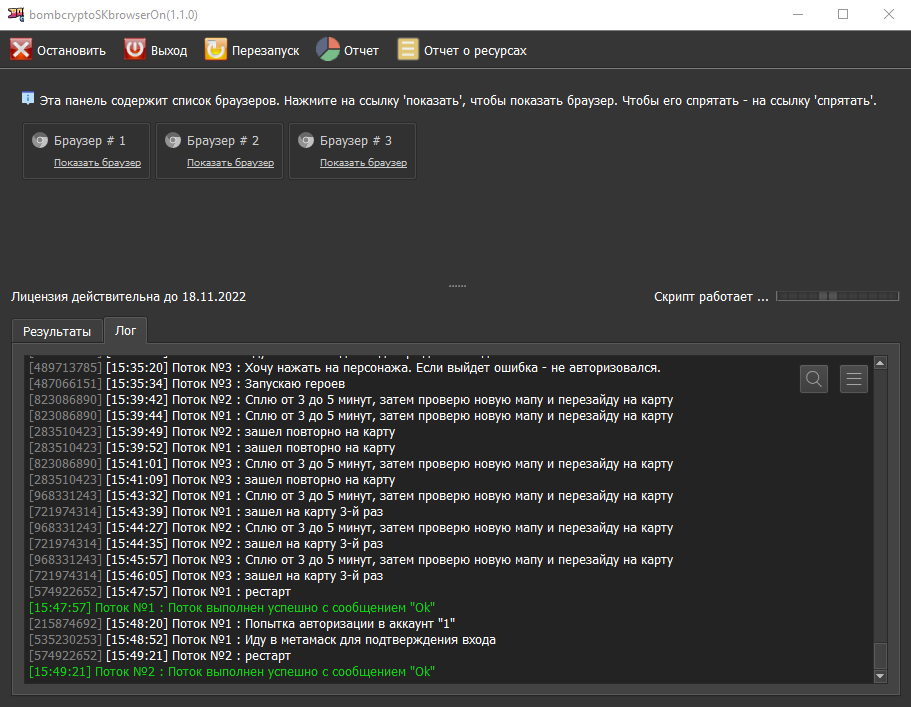
Task: Click the Браузер # 1 title text
Action: pyautogui.click(x=89, y=141)
